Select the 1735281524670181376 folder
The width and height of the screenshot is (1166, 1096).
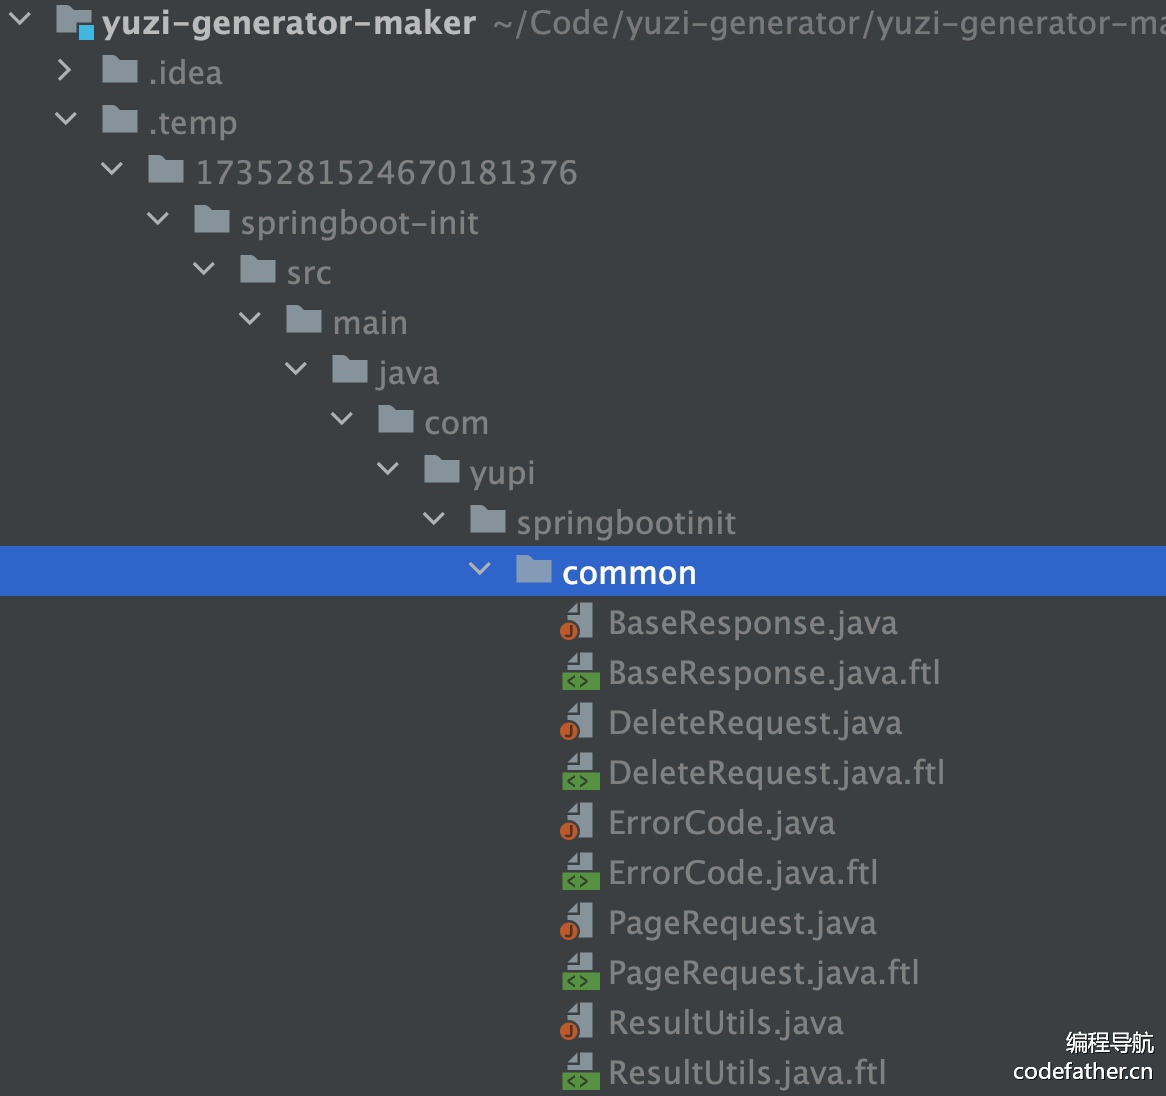pyautogui.click(x=386, y=173)
